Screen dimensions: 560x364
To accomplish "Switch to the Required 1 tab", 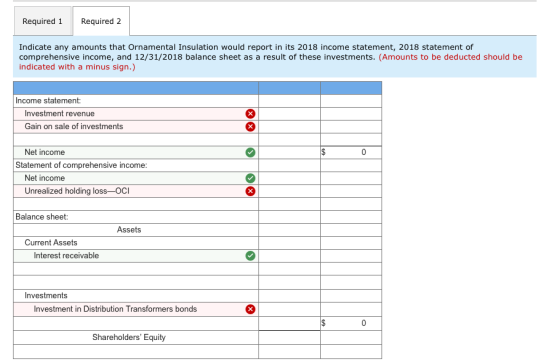I will [x=42, y=21].
